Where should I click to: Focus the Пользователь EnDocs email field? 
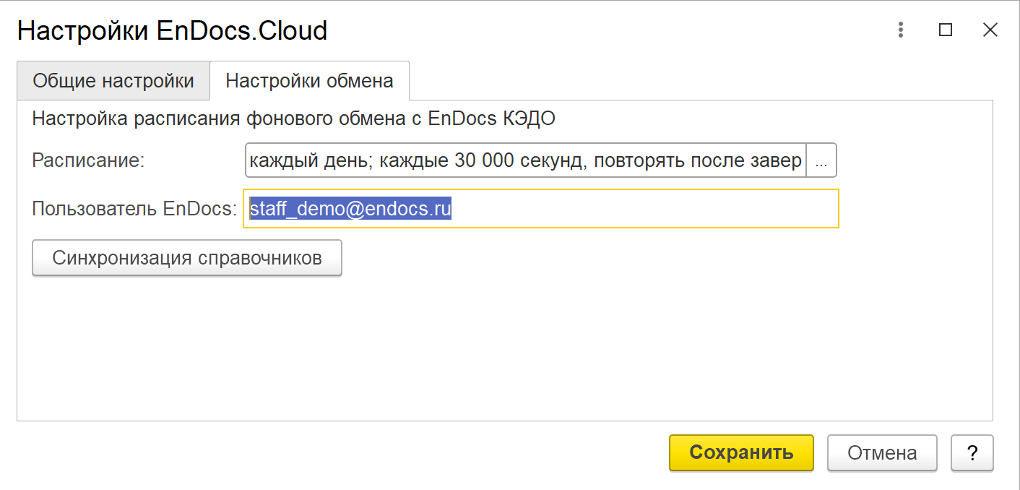541,209
